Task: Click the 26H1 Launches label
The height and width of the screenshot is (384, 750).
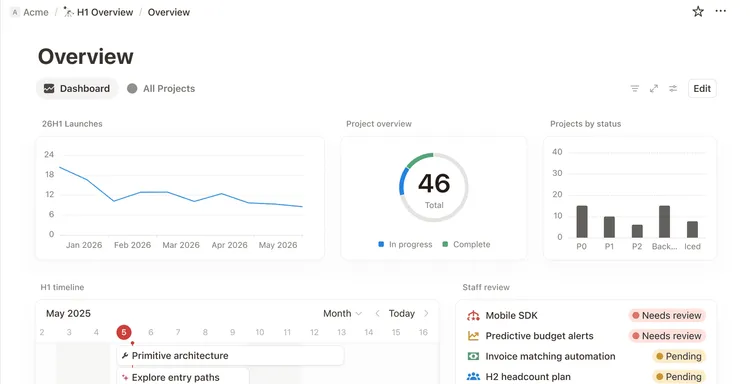Action: click(x=72, y=124)
